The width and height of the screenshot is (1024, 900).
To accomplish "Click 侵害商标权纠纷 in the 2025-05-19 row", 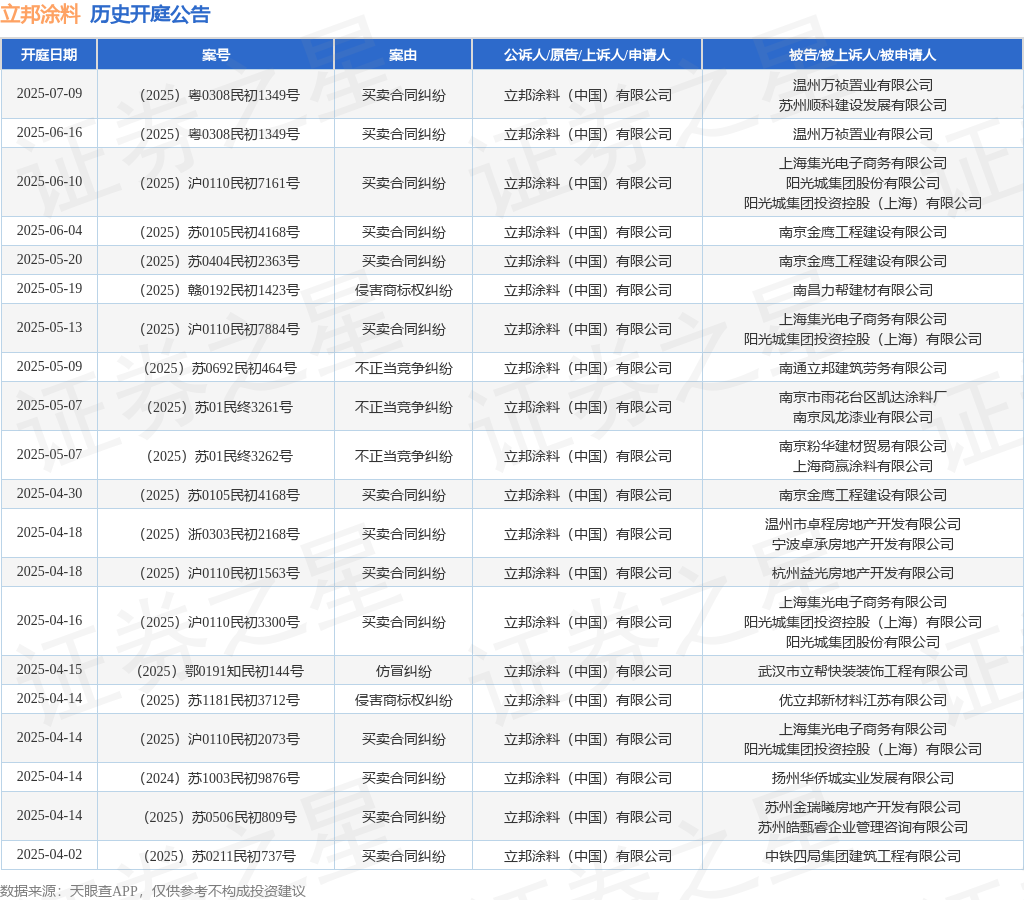I will coord(404,290).
